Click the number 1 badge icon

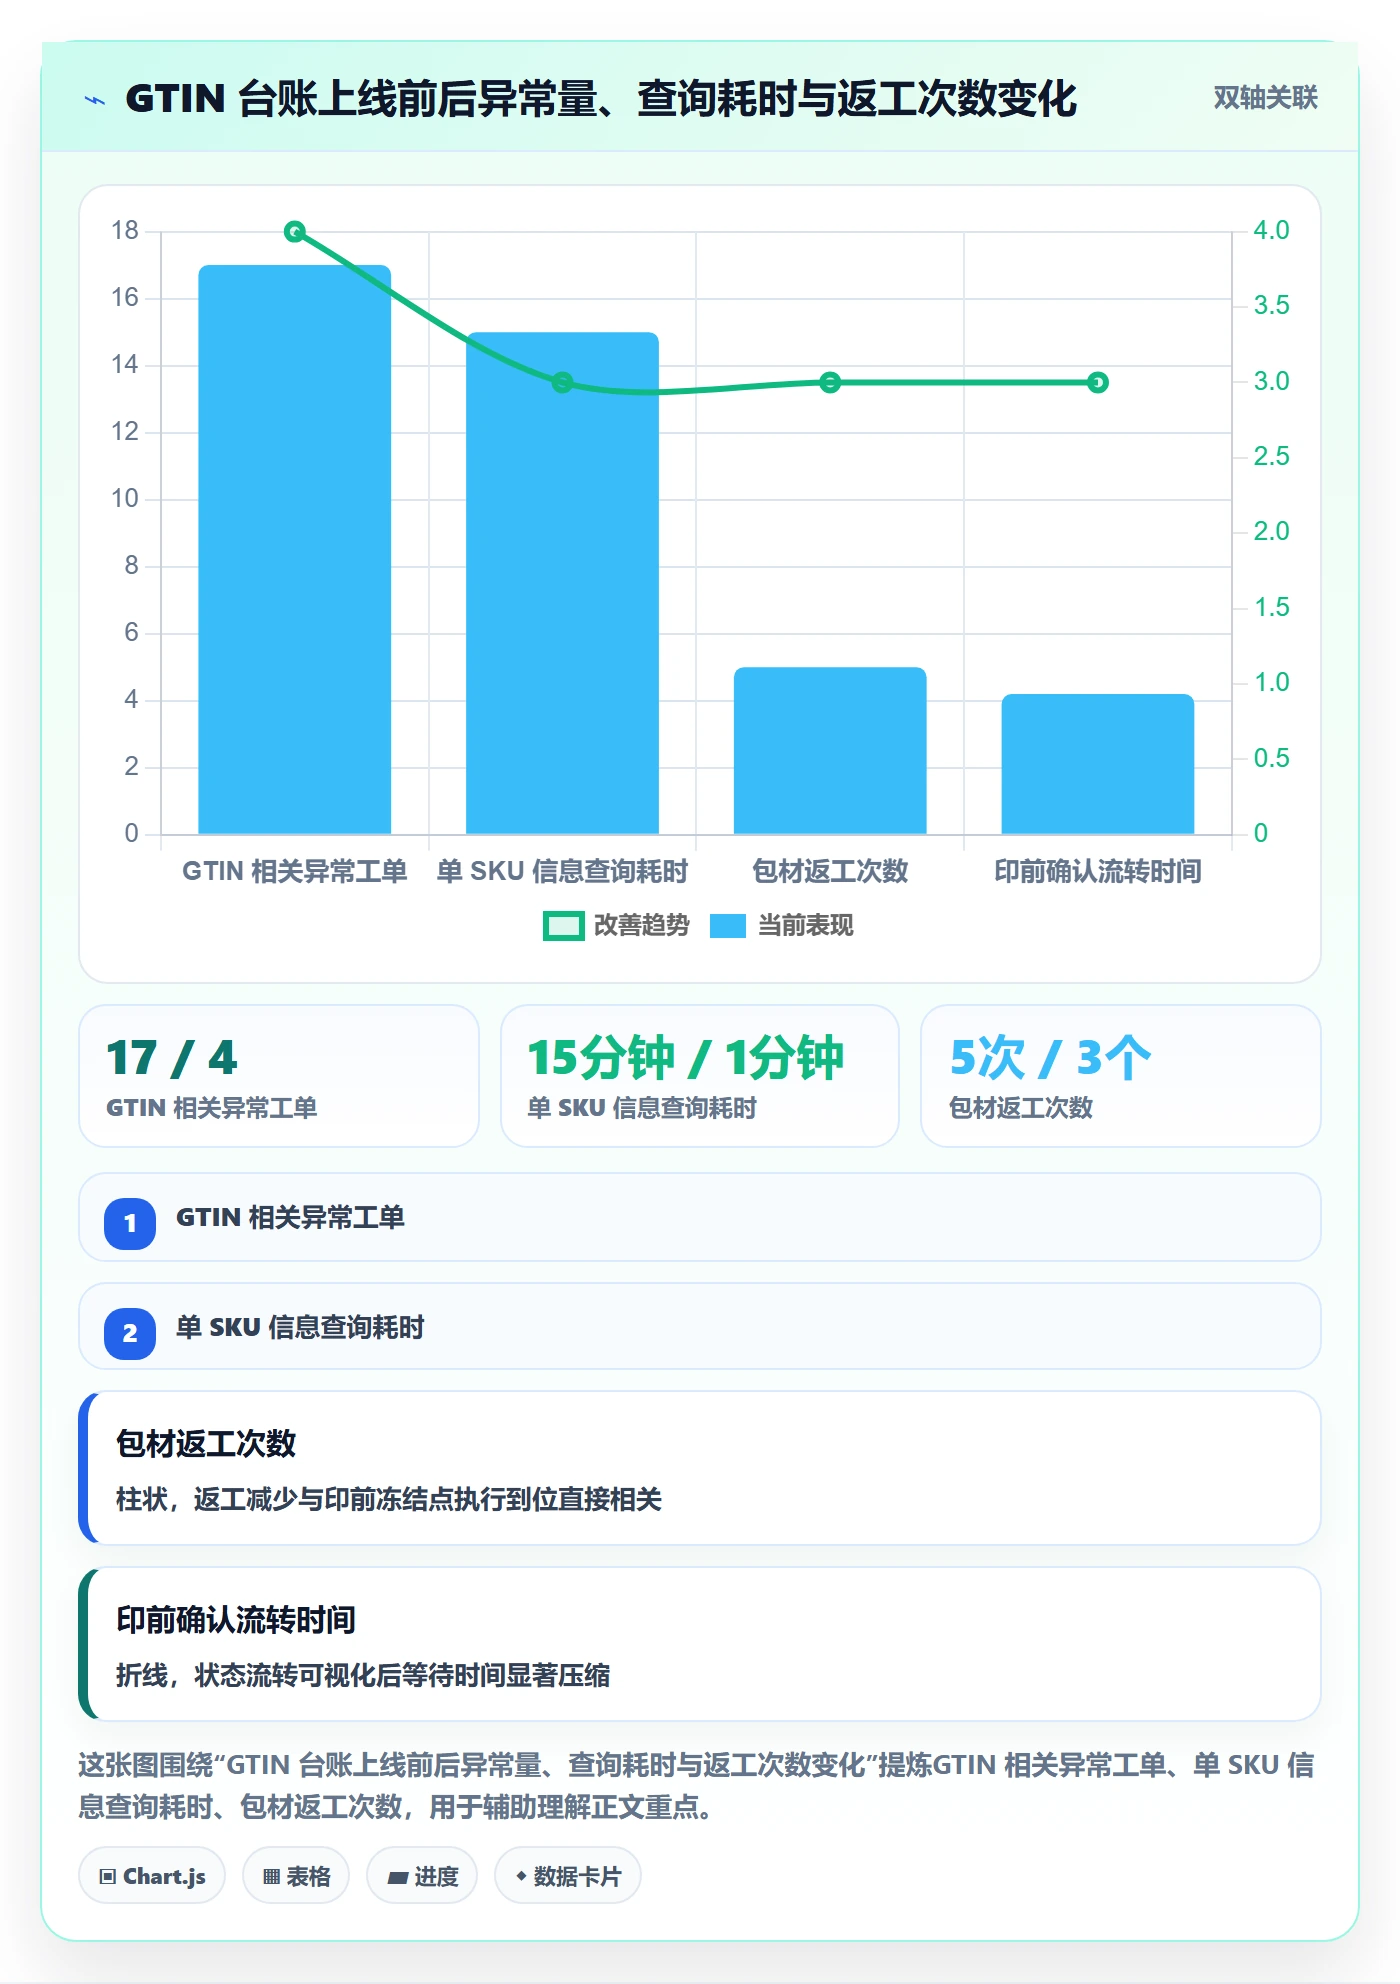point(130,1223)
